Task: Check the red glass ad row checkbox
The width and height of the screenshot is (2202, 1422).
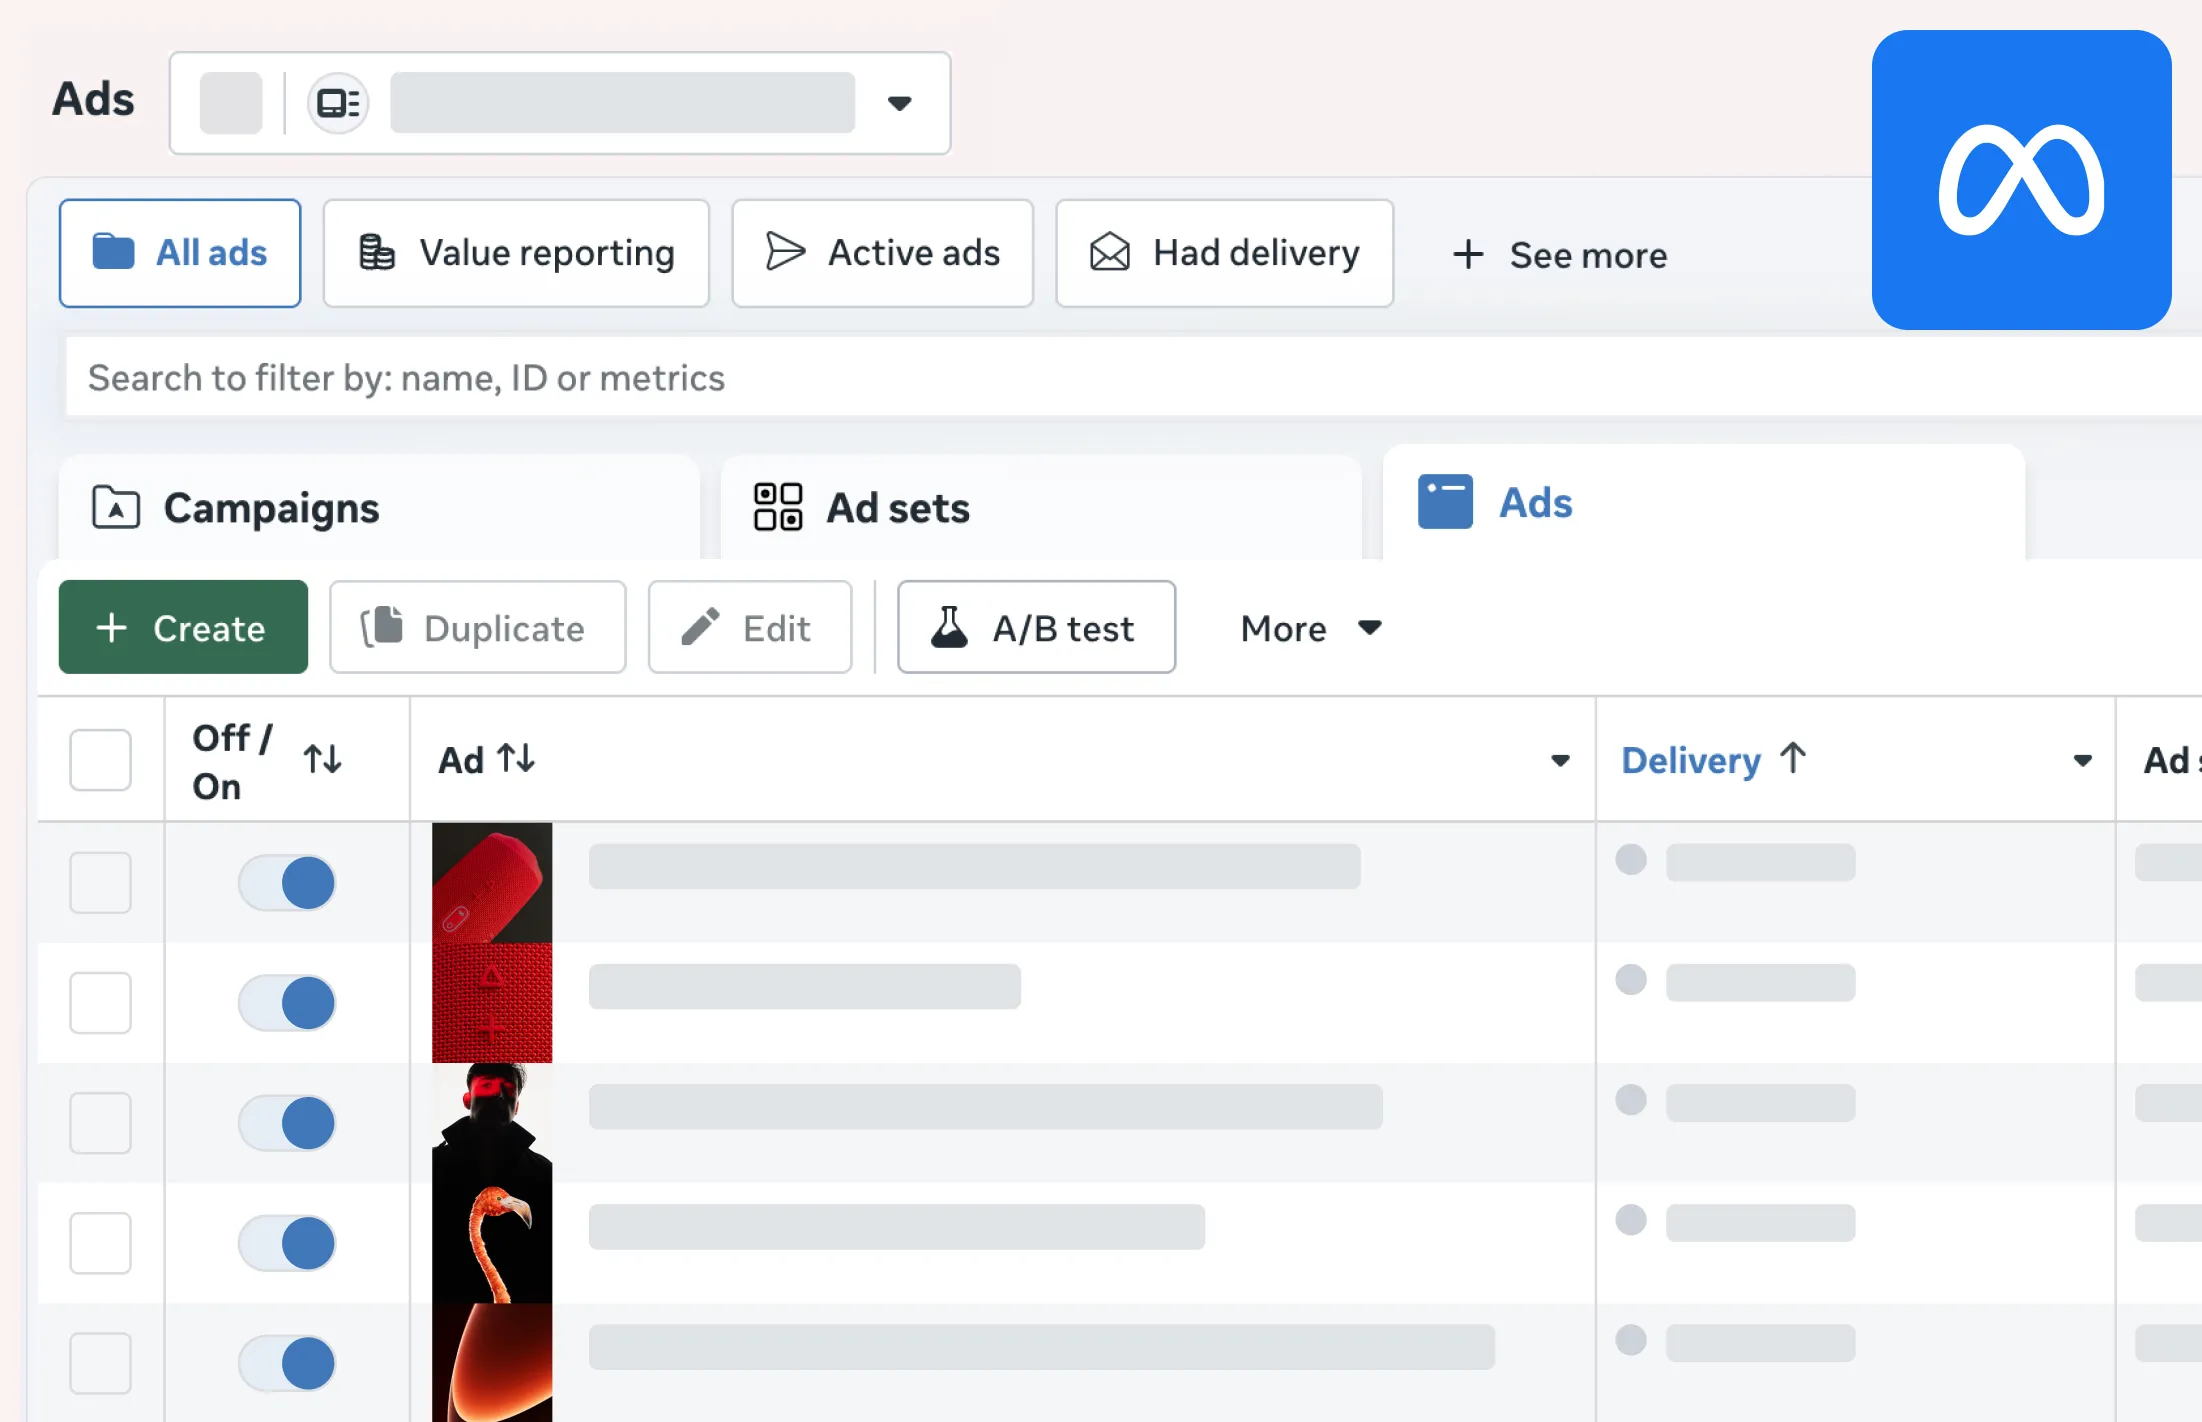Action: (100, 1363)
